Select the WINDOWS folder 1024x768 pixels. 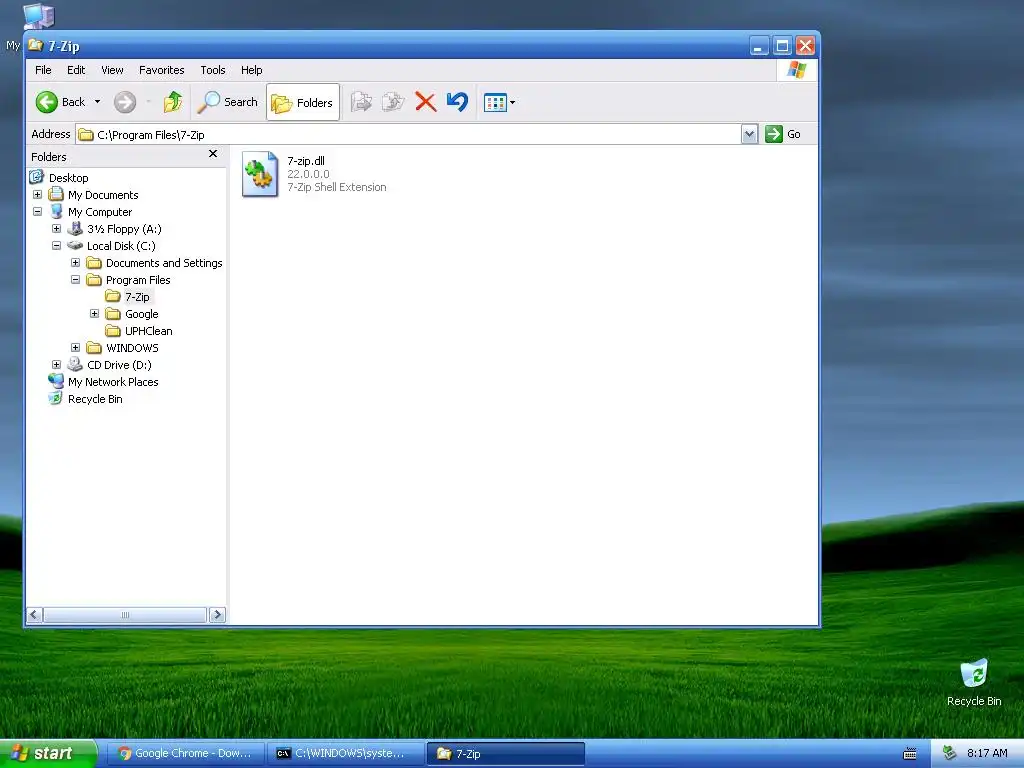(x=132, y=347)
